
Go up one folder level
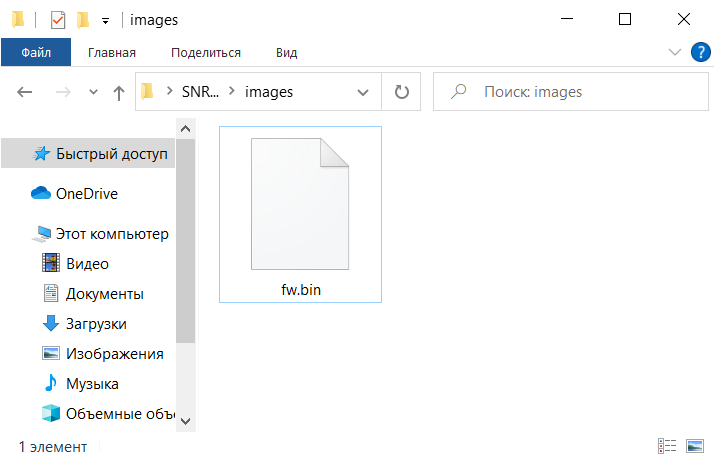tap(119, 93)
